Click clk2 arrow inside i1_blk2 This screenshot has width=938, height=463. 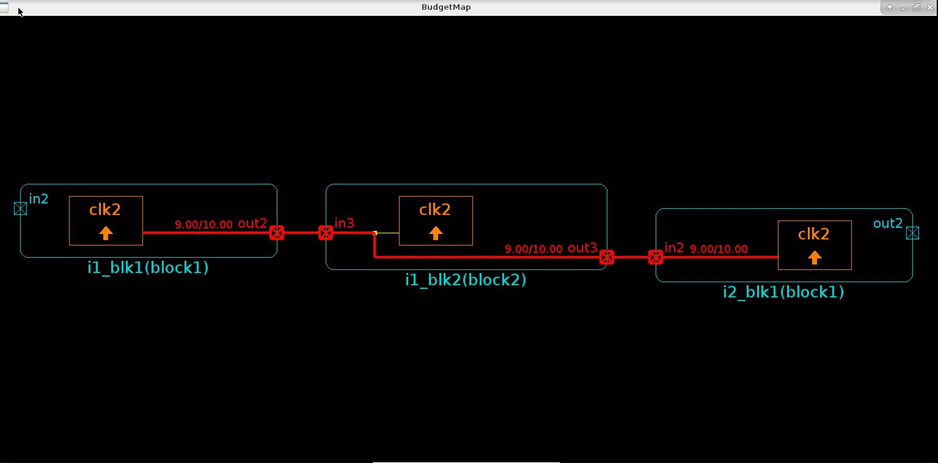[x=436, y=234]
